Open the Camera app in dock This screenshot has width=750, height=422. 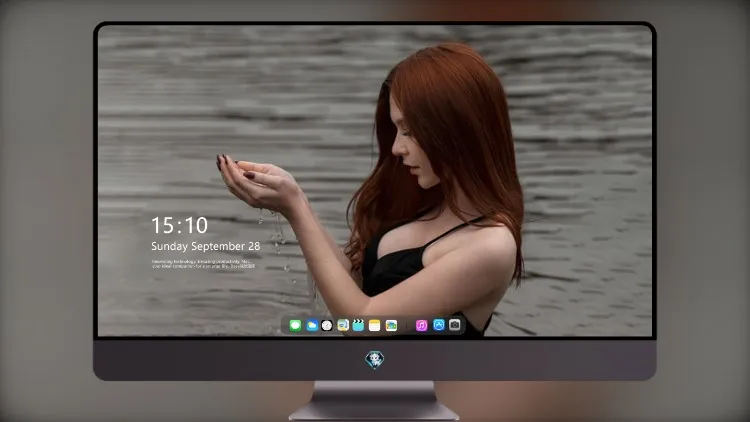(455, 325)
